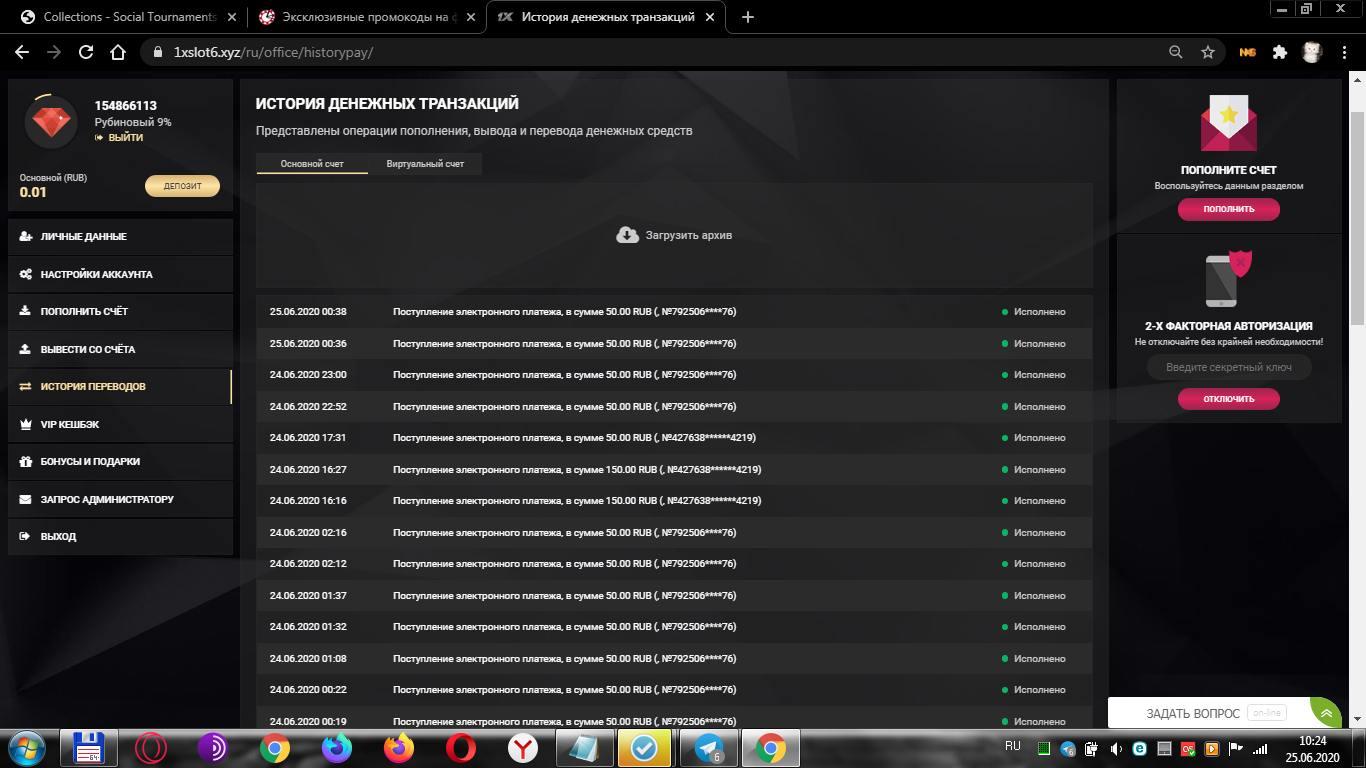Screen dimensions: 1366x768
Task: Open Личные данные in the sidebar
Action: pyautogui.click(x=121, y=237)
